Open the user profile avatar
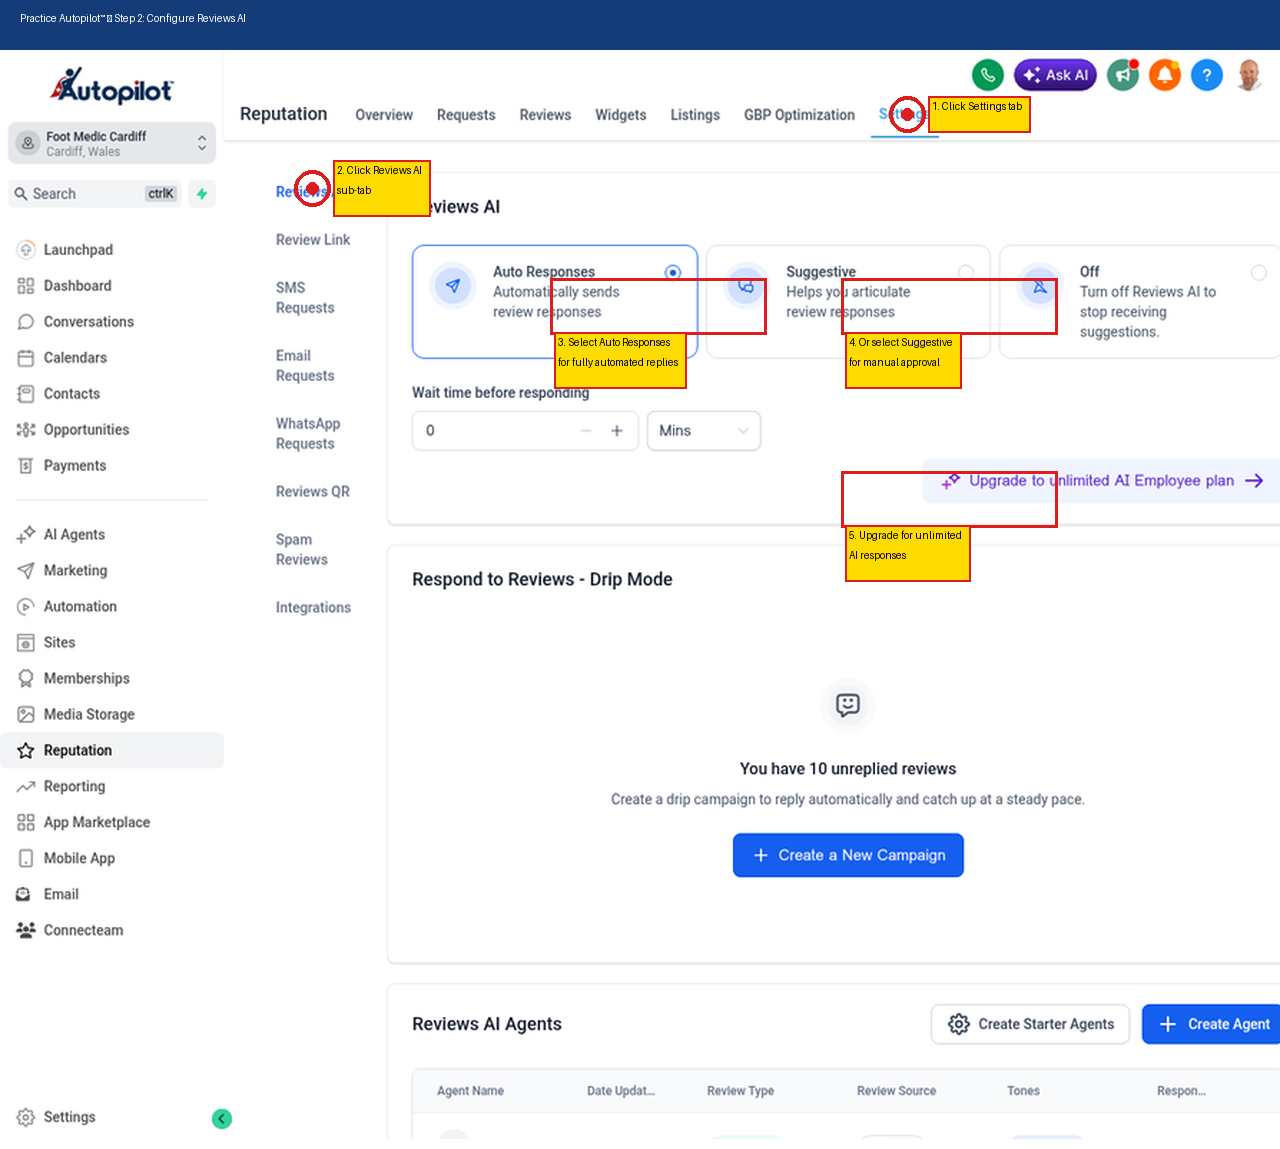Screen dimensions: 1280x1149 tap(1249, 75)
